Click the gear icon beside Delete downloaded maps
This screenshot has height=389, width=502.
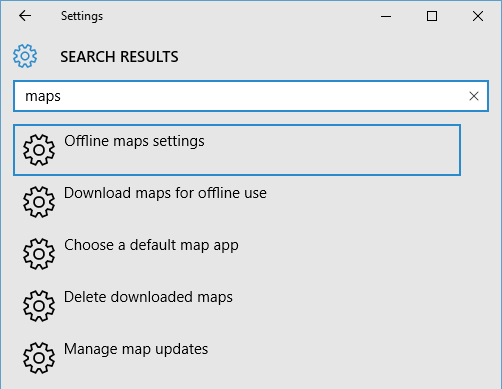click(x=39, y=306)
